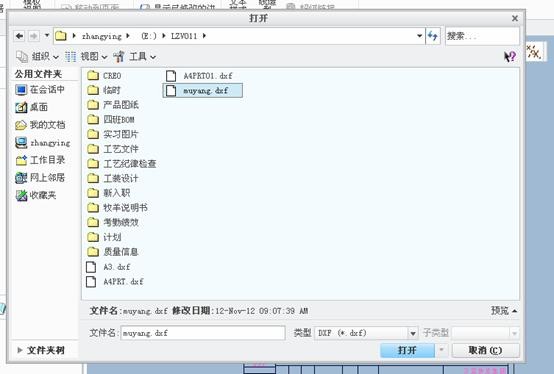Open the navigation history dropdown arrow
Screen dimensions: 554x374
point(47,35)
